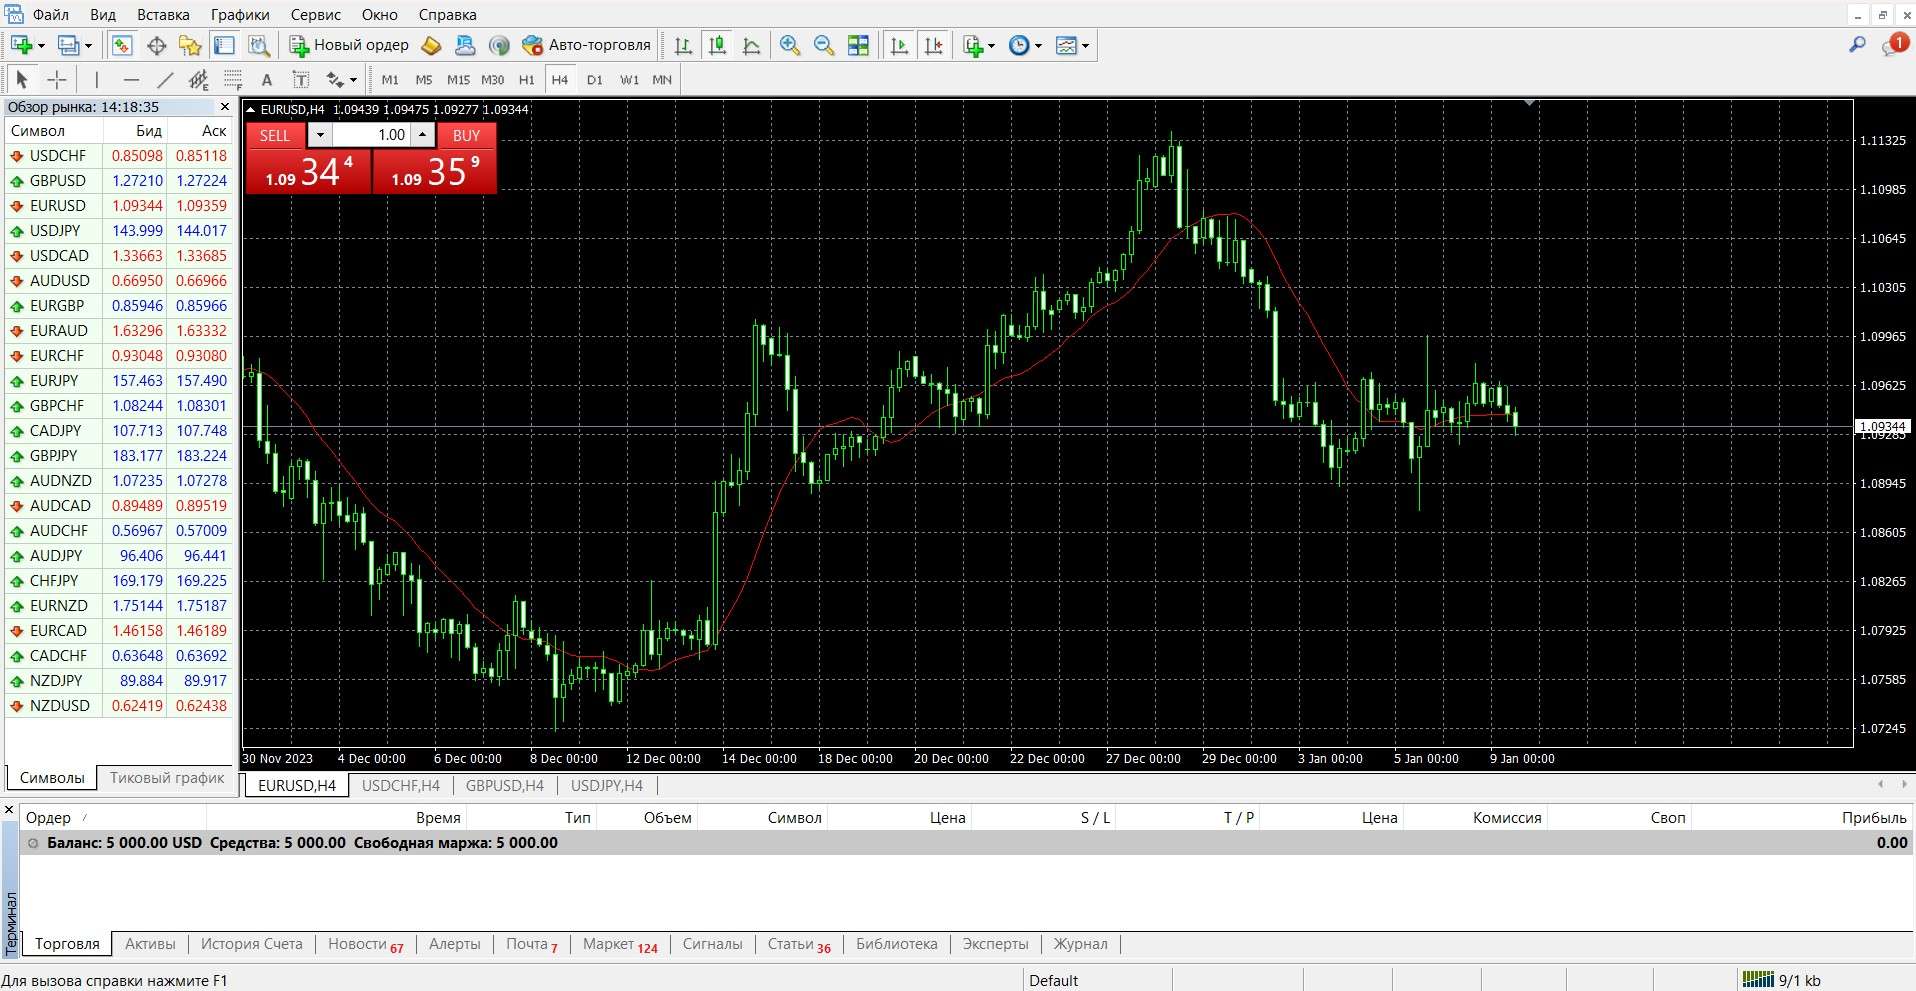Viewport: 1916px width, 991px height.
Task: Select the Fibonacci Retracement tool
Action: (x=233, y=80)
